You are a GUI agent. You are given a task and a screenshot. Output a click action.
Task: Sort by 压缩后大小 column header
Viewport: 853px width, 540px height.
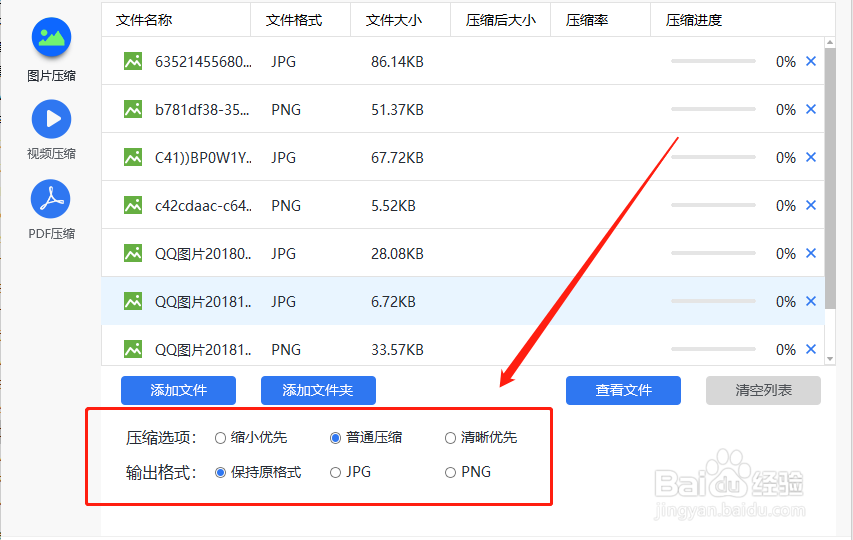[x=500, y=20]
